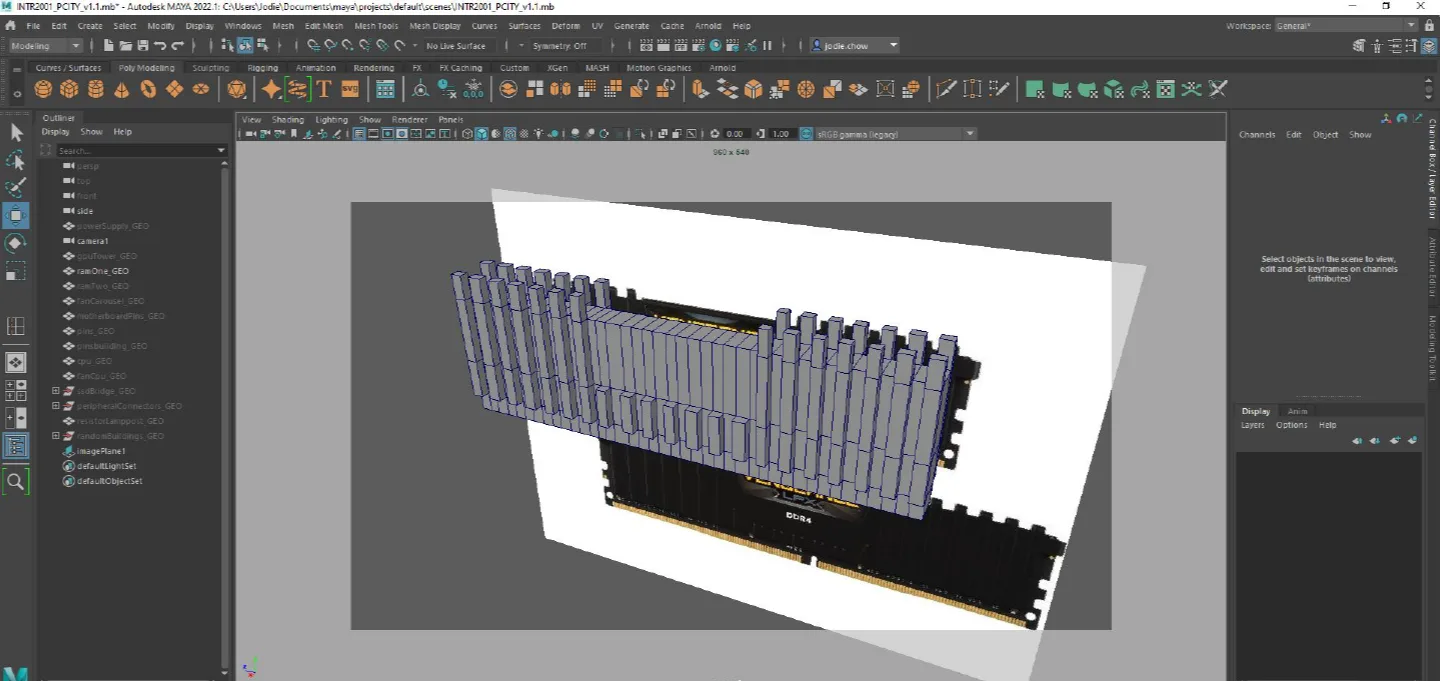Create a polygon cone from the shelf
The height and width of the screenshot is (681, 1440).
point(121,89)
